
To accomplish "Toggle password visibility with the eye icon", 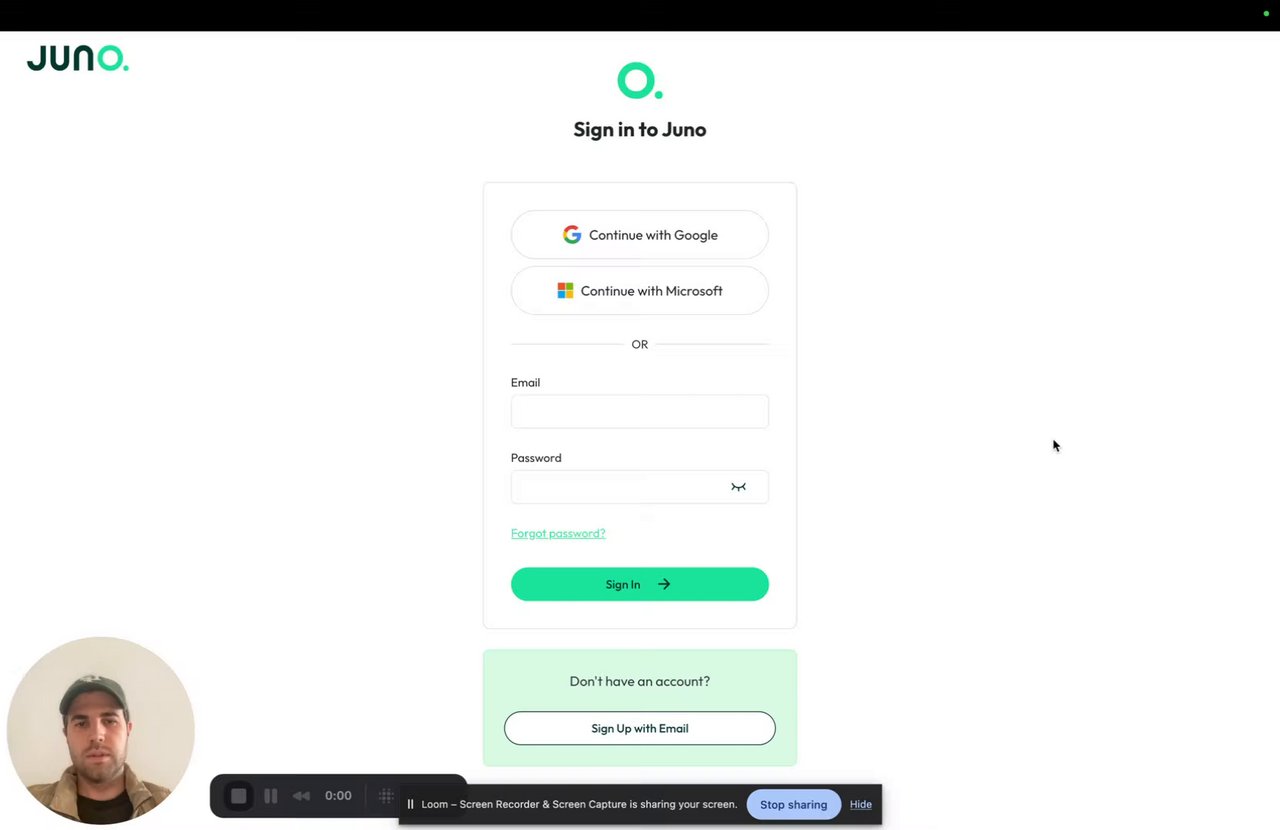I will point(738,487).
